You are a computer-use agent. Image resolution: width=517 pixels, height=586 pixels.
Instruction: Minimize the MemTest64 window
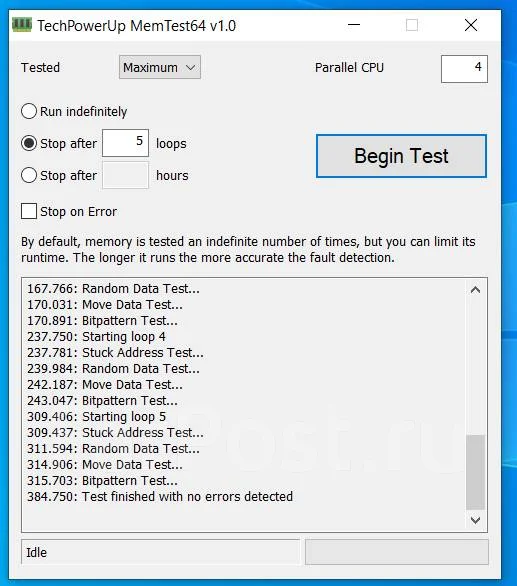pos(354,25)
